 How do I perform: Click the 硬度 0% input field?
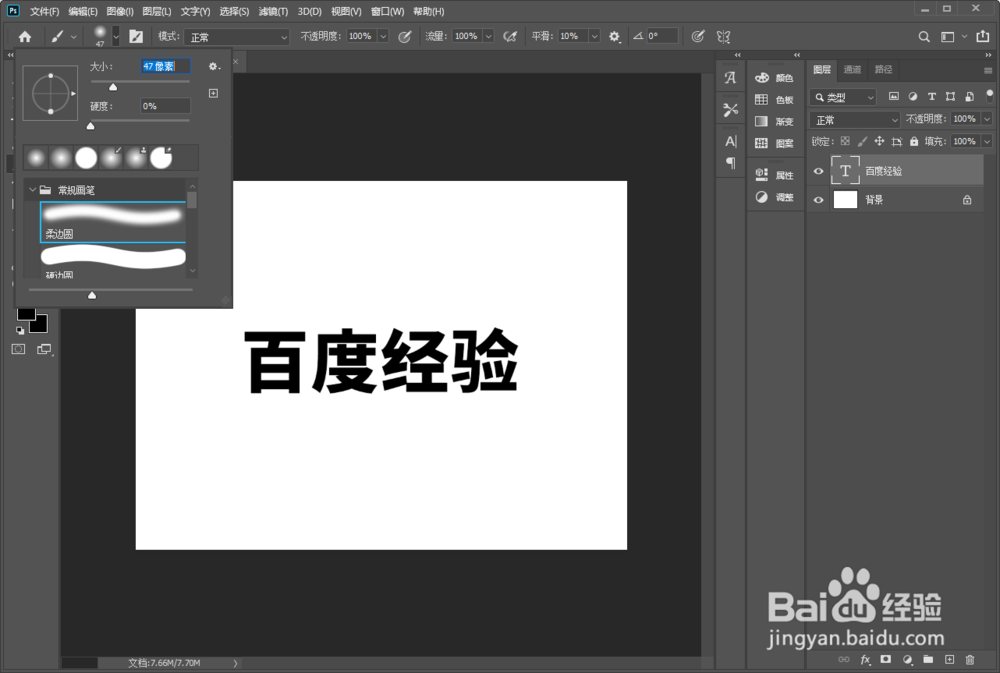click(x=165, y=106)
